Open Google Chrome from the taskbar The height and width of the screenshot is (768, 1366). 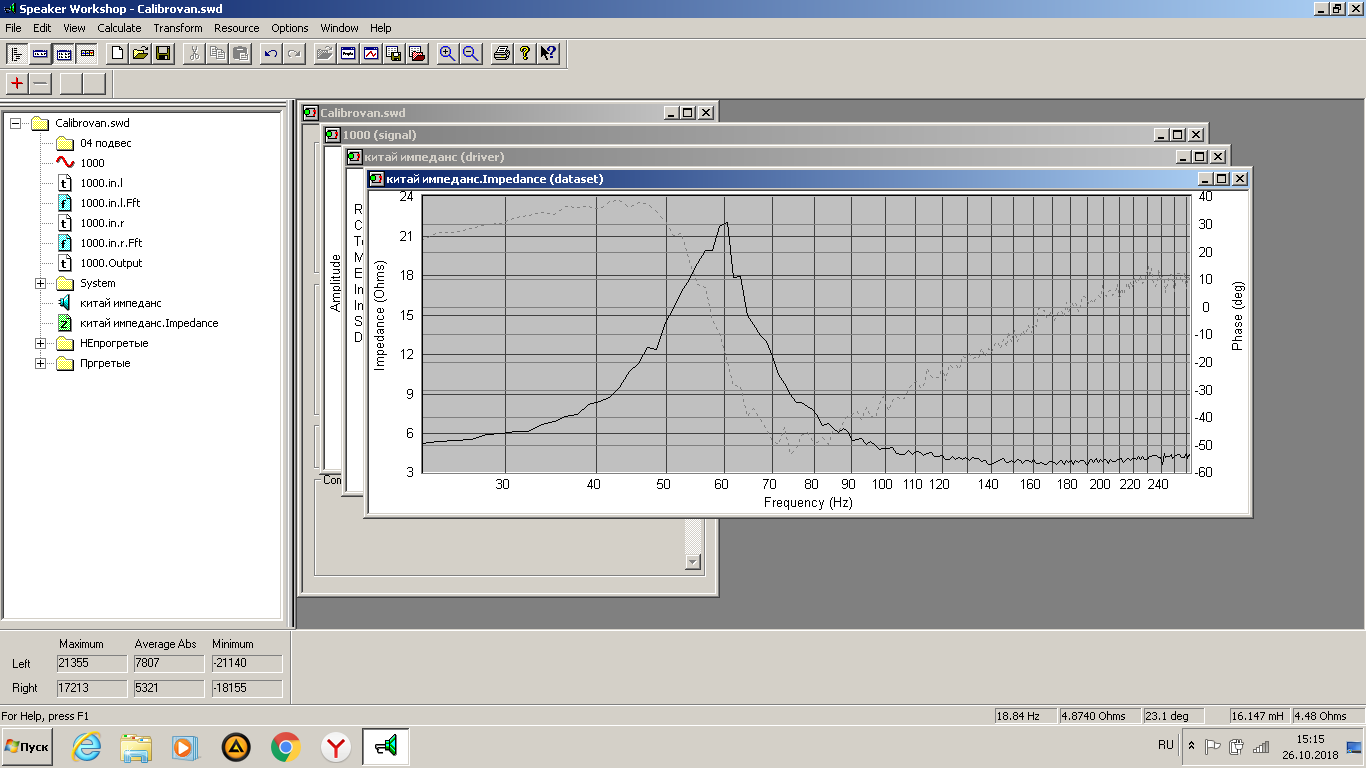[286, 746]
